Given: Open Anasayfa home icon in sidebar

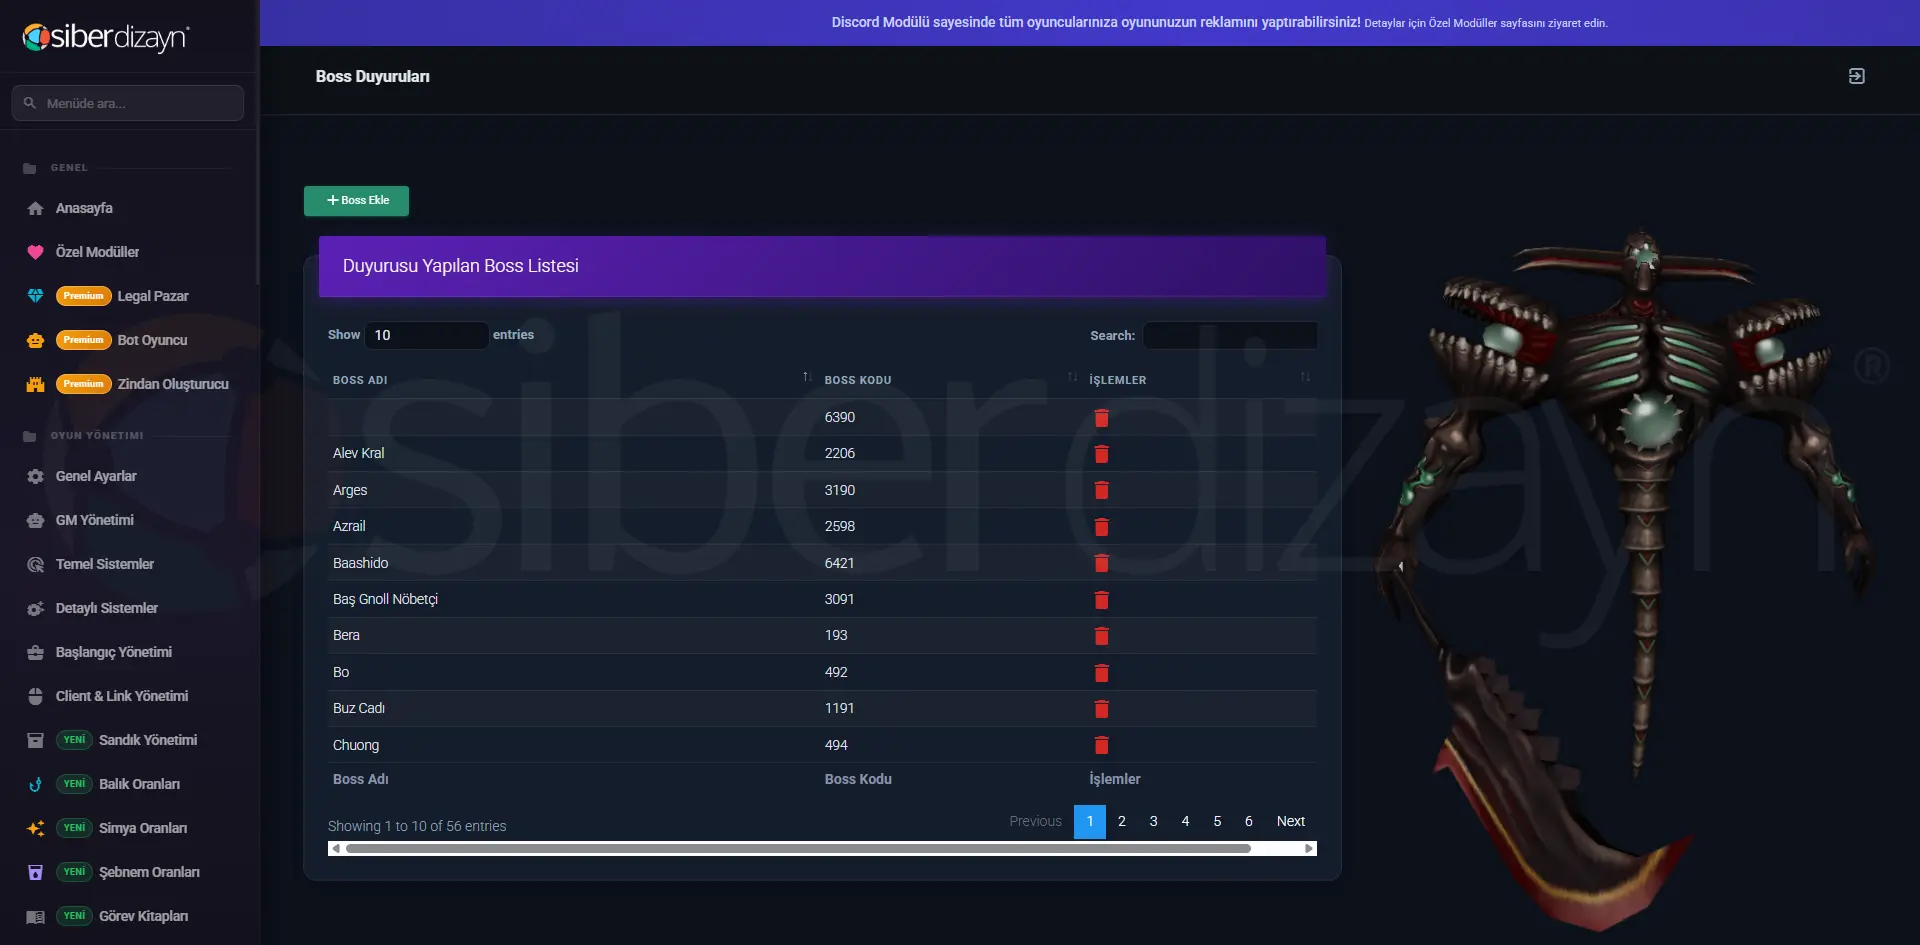Looking at the screenshot, I should (35, 208).
